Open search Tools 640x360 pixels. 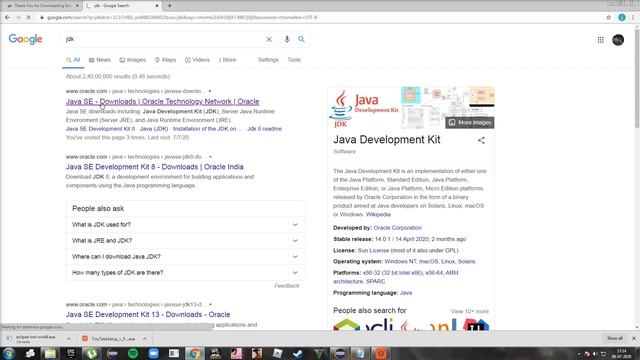click(294, 60)
